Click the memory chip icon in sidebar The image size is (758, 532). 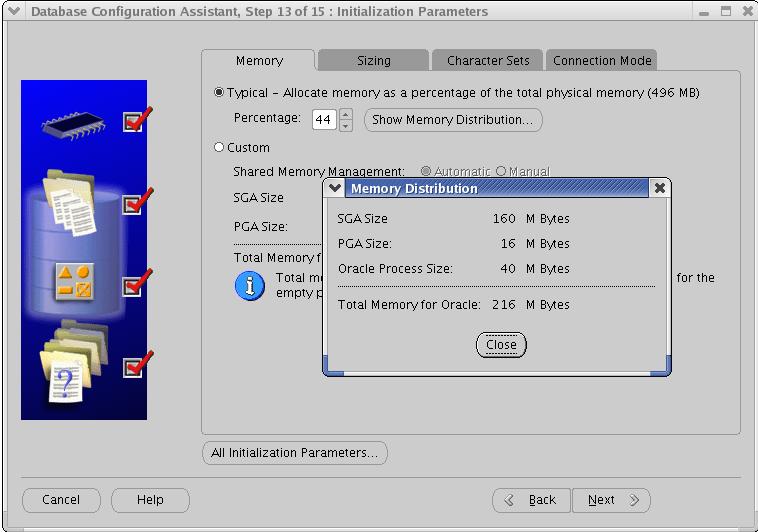pos(73,123)
